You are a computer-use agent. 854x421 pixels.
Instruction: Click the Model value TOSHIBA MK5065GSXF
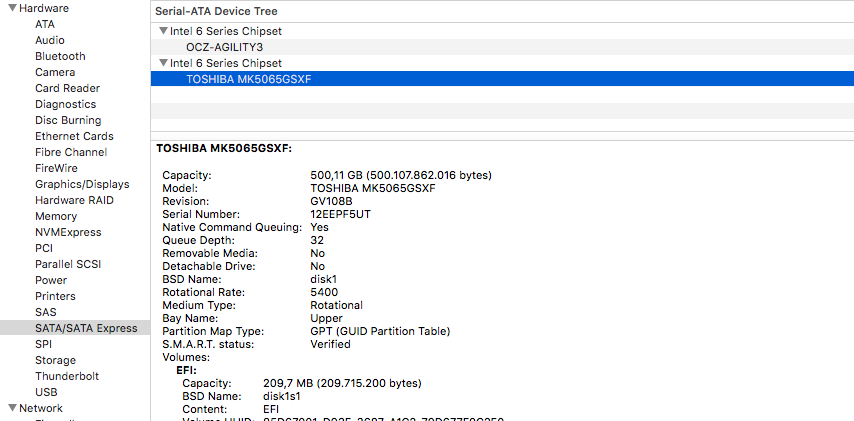[373, 188]
